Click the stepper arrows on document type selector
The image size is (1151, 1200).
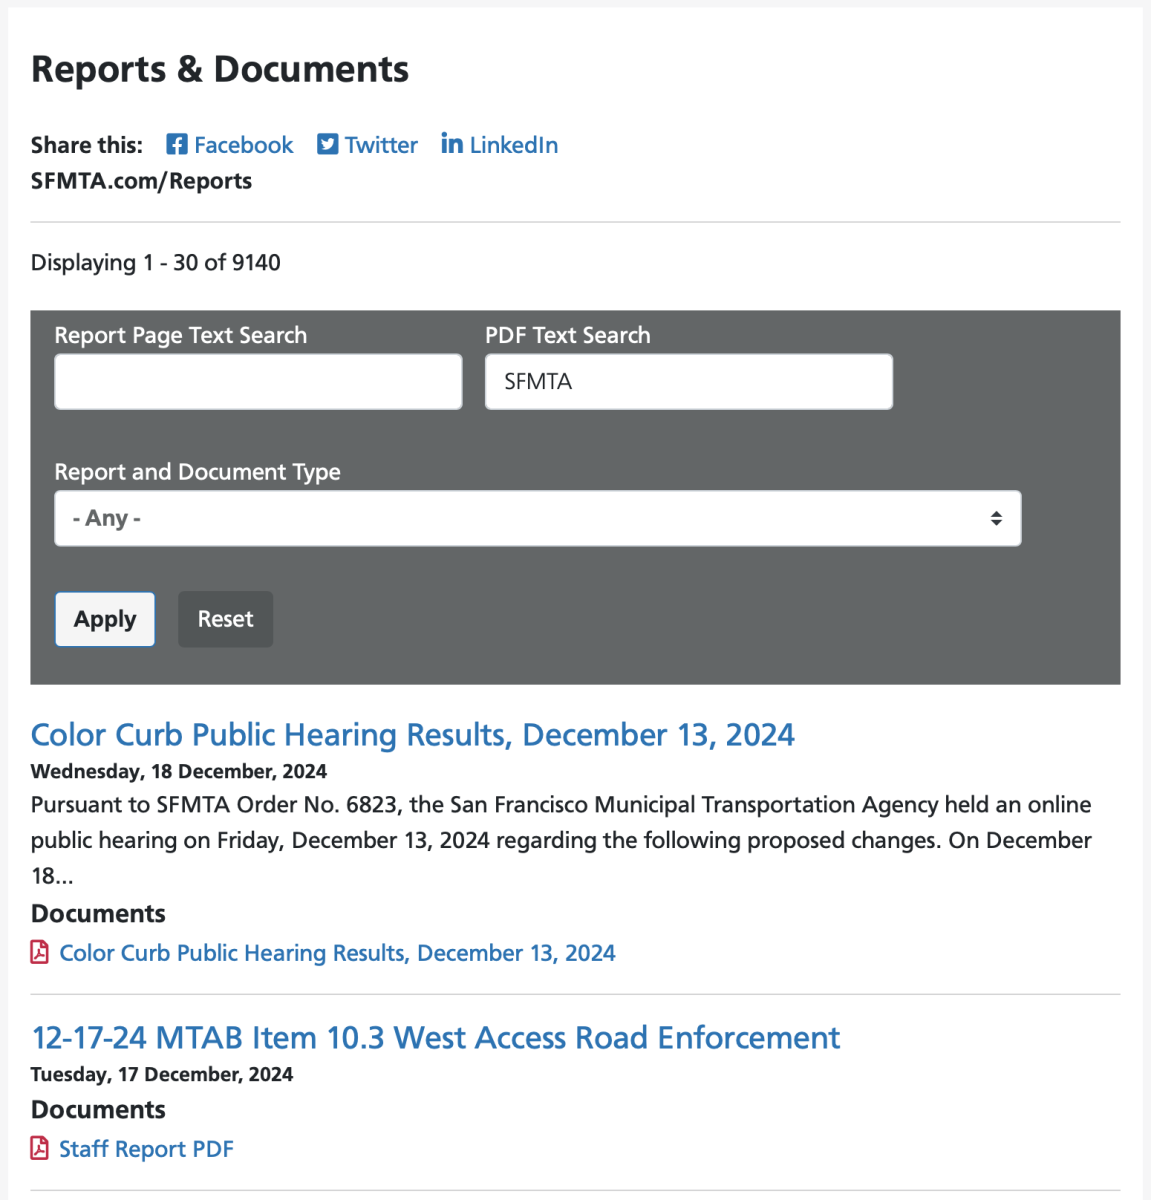[x=996, y=518]
